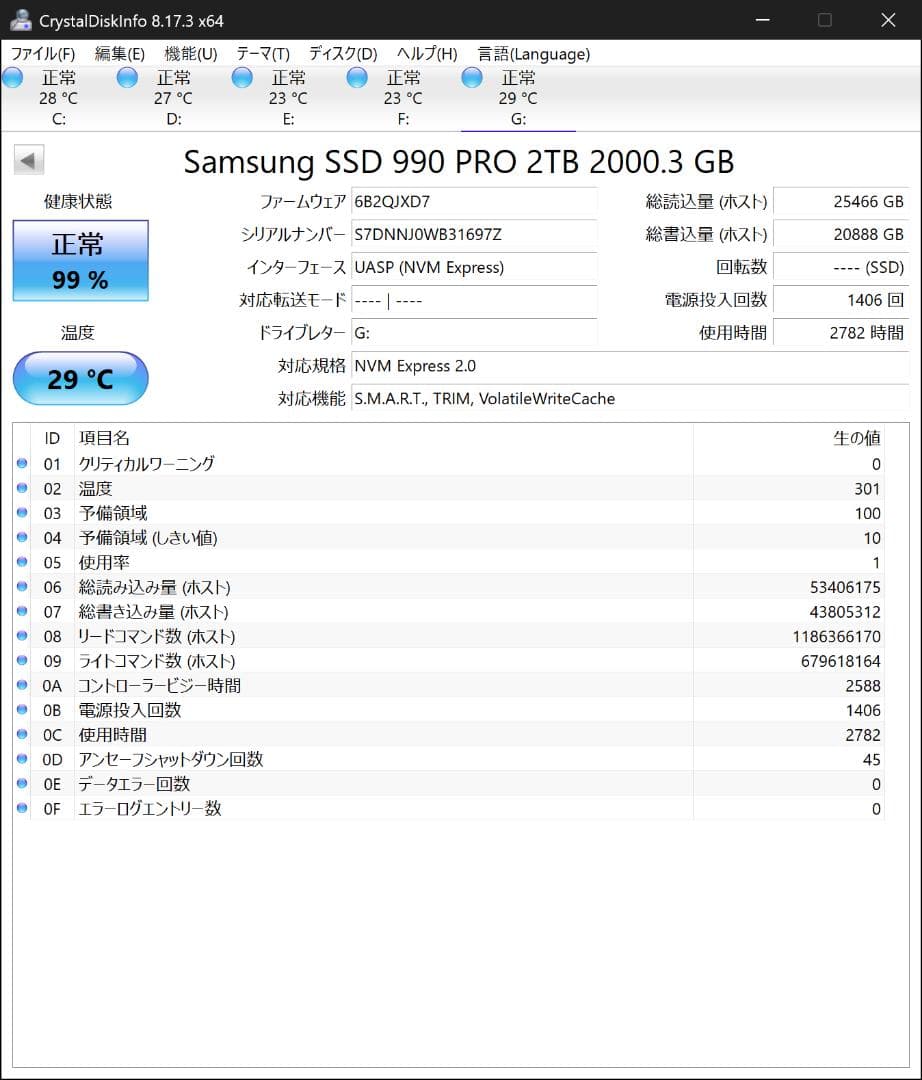Click the blue dot next to 温度 attribute
The image size is (922, 1080).
(22, 488)
